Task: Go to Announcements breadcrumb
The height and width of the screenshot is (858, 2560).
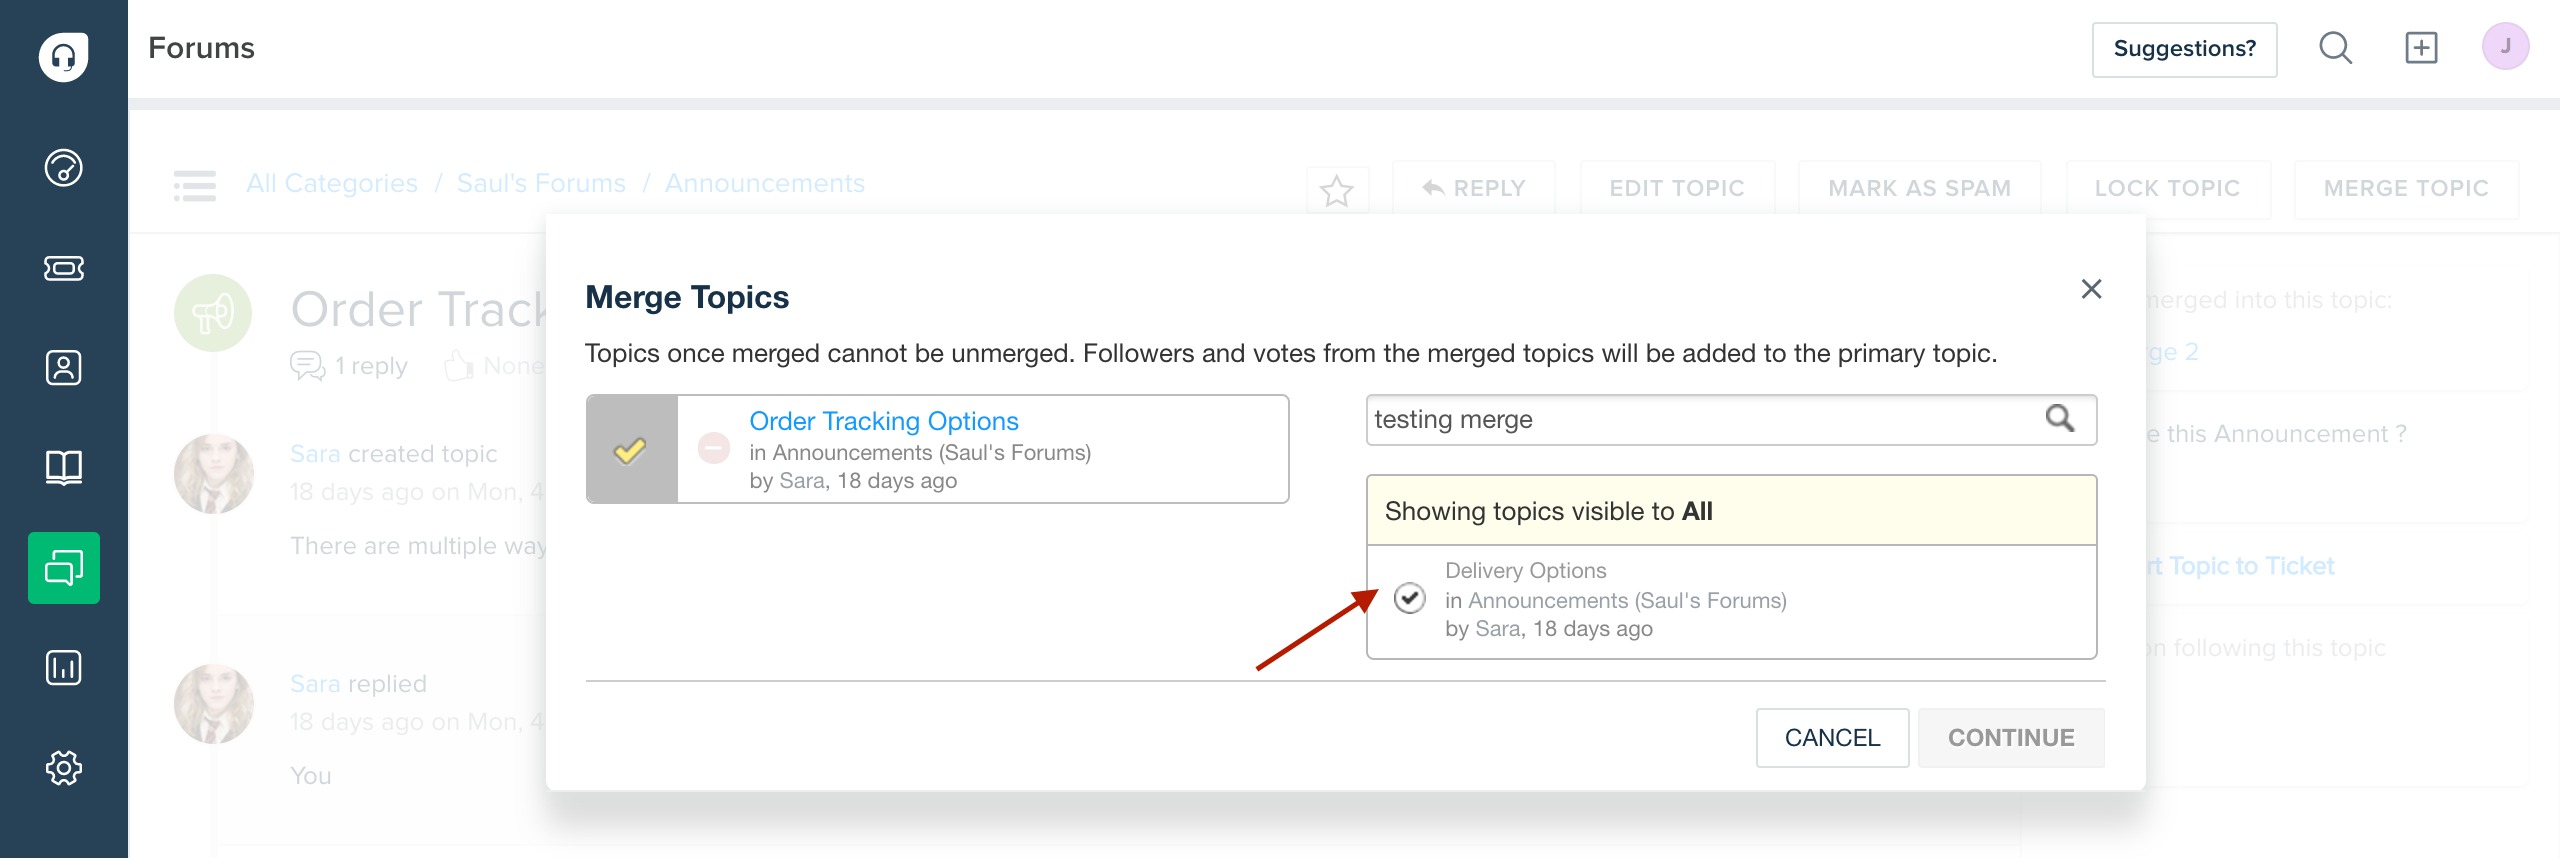Action: (765, 184)
